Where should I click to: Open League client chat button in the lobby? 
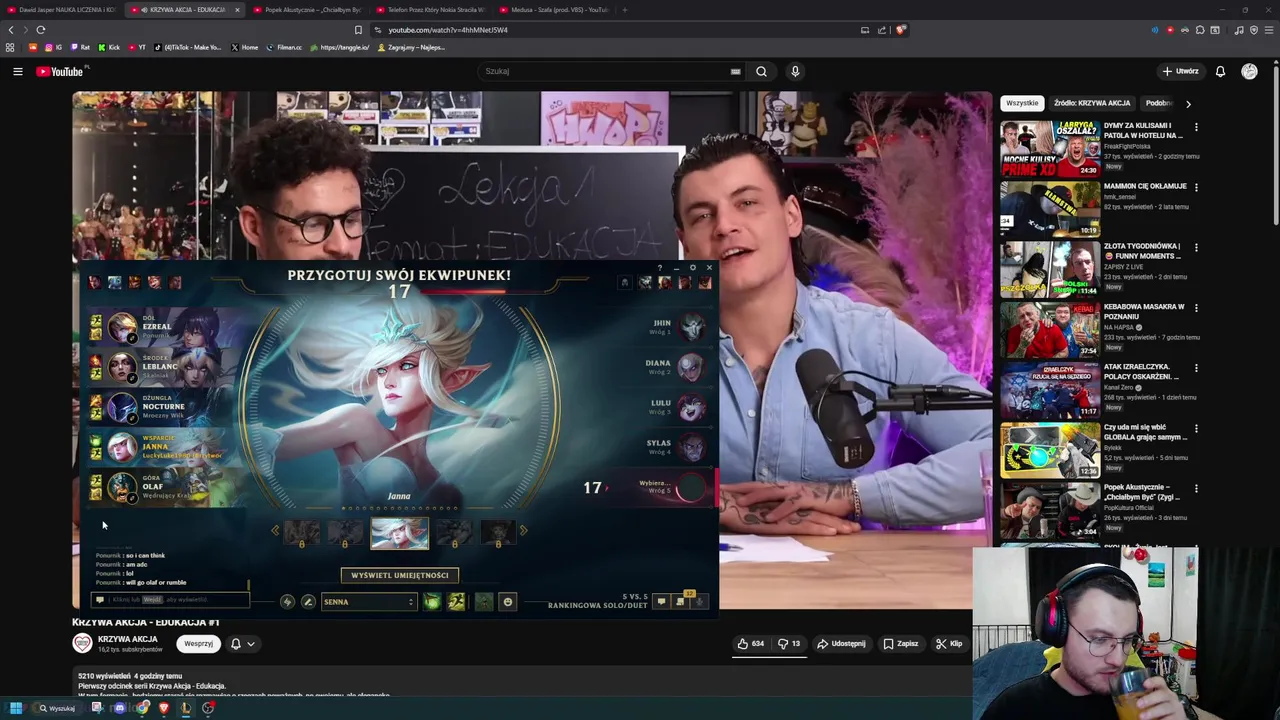tap(661, 601)
